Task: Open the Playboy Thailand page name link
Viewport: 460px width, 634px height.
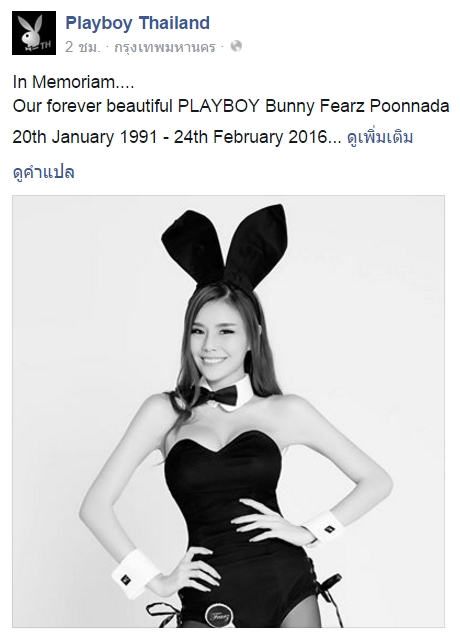Action: tap(137, 23)
